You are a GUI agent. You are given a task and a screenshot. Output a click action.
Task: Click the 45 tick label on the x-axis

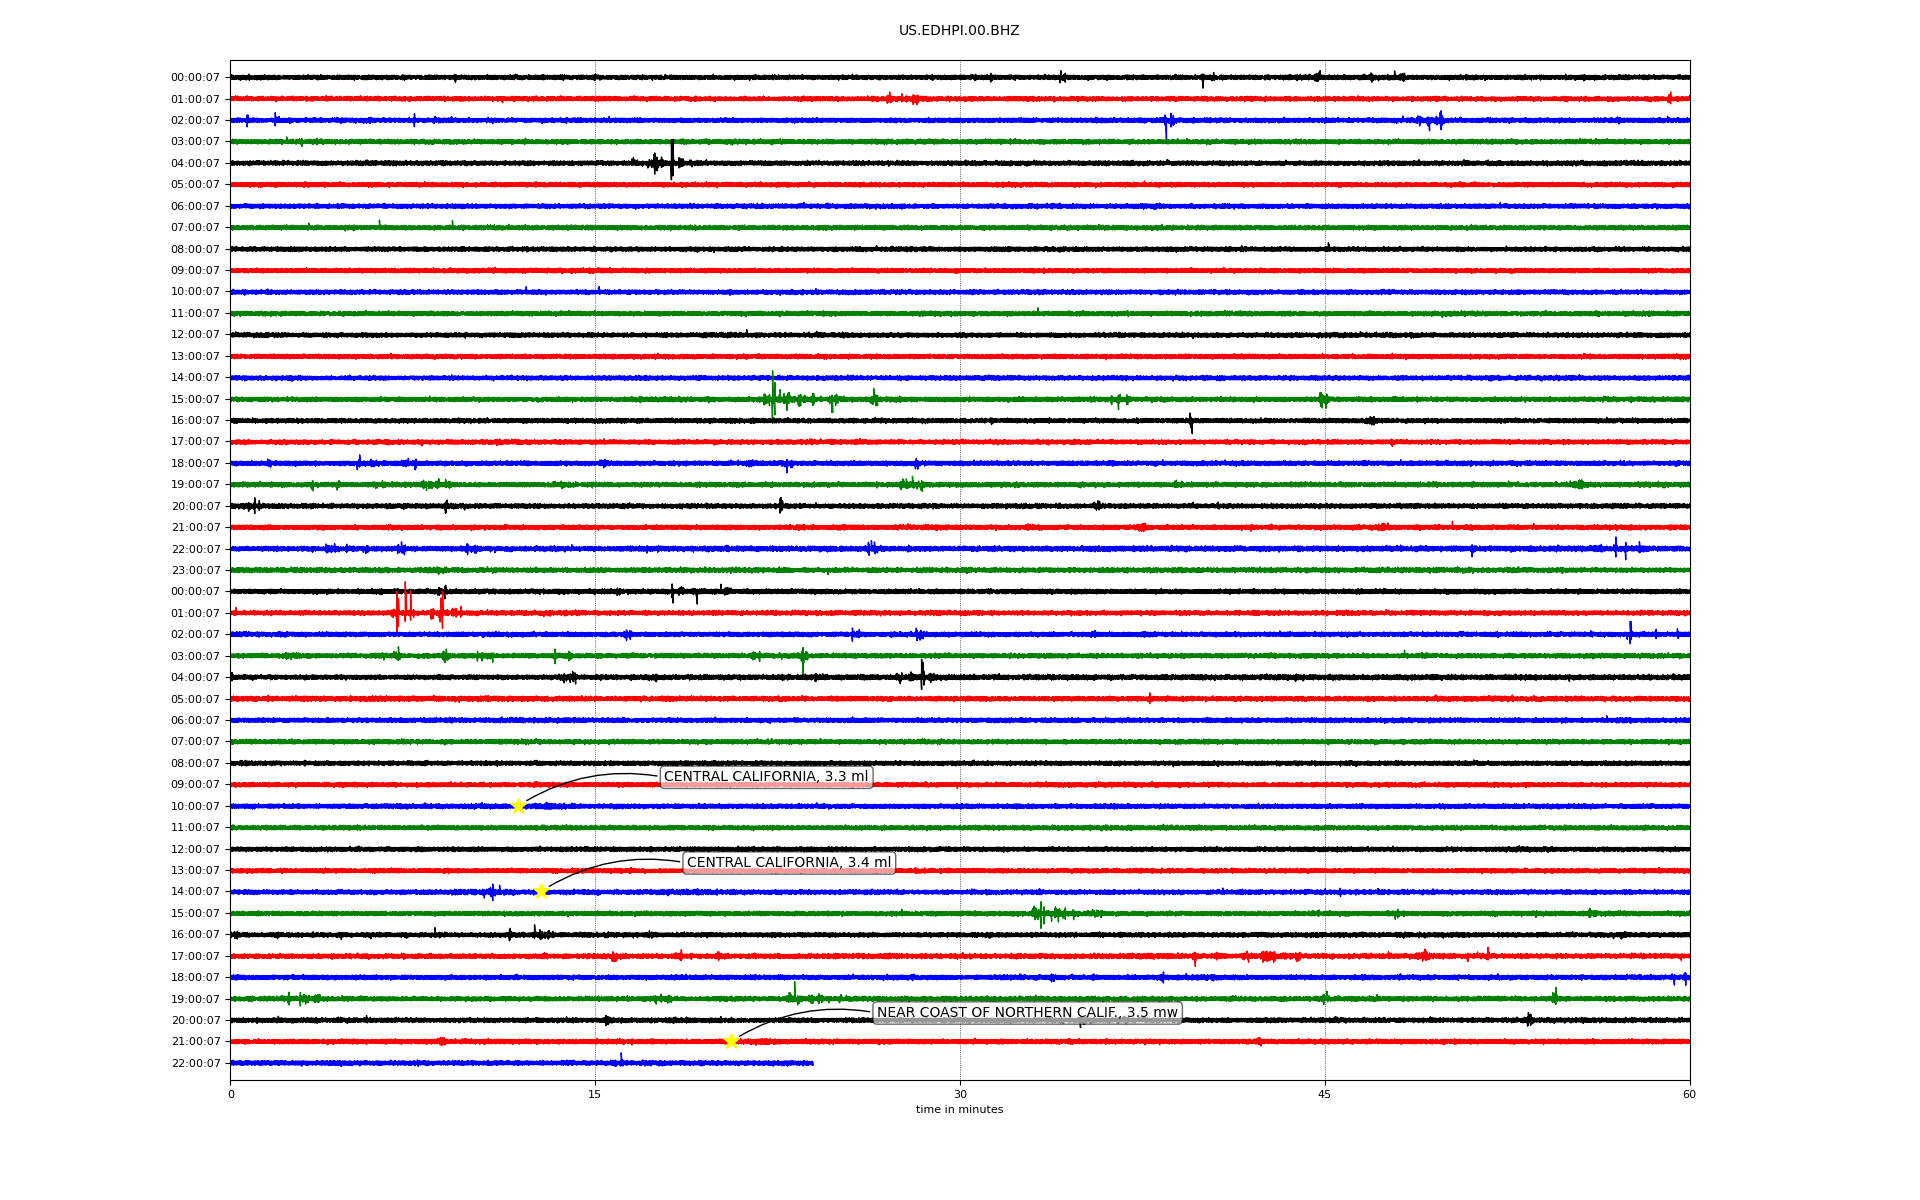click(1324, 1094)
